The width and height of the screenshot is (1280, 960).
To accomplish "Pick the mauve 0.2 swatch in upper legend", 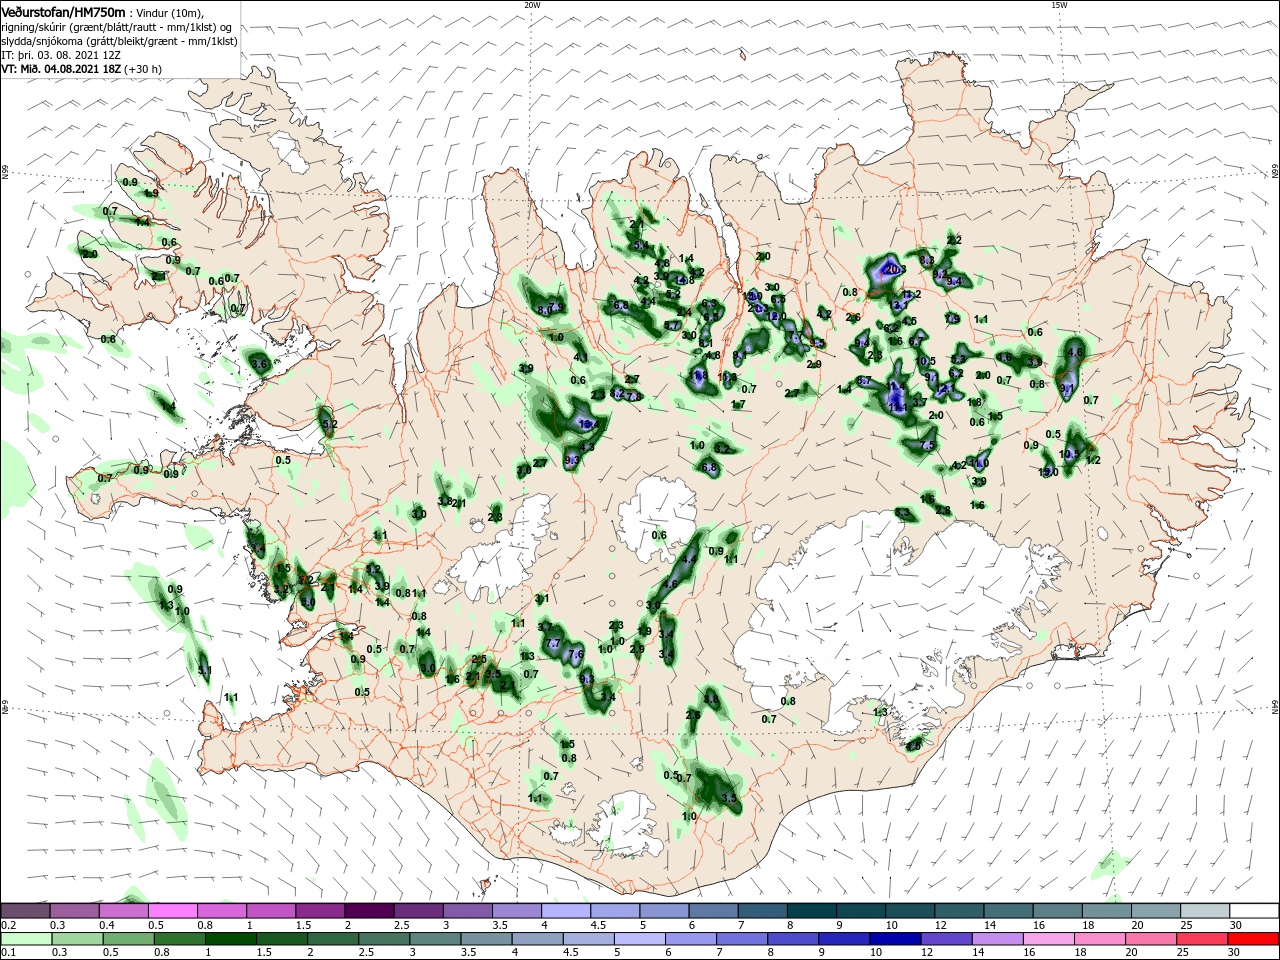I will pos(25,911).
